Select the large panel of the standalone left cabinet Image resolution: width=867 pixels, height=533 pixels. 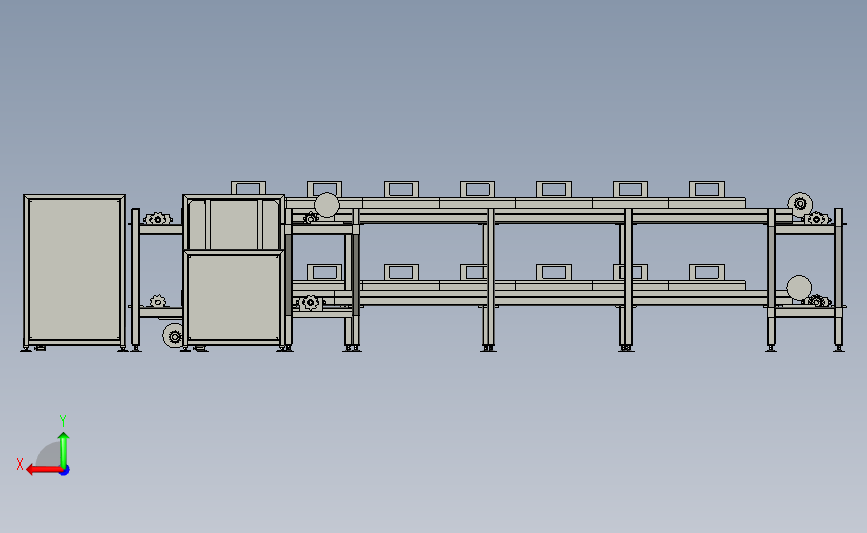(x=75, y=270)
